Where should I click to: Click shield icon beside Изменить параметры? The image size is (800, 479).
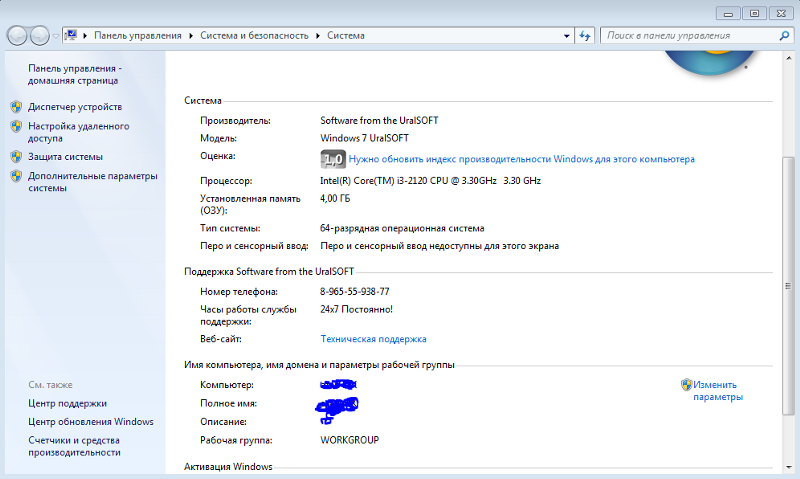[686, 385]
